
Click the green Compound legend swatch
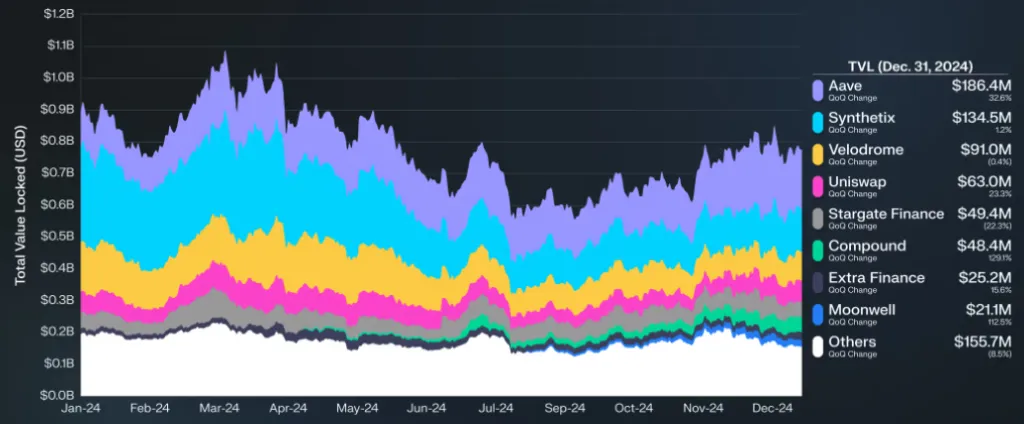818,251
